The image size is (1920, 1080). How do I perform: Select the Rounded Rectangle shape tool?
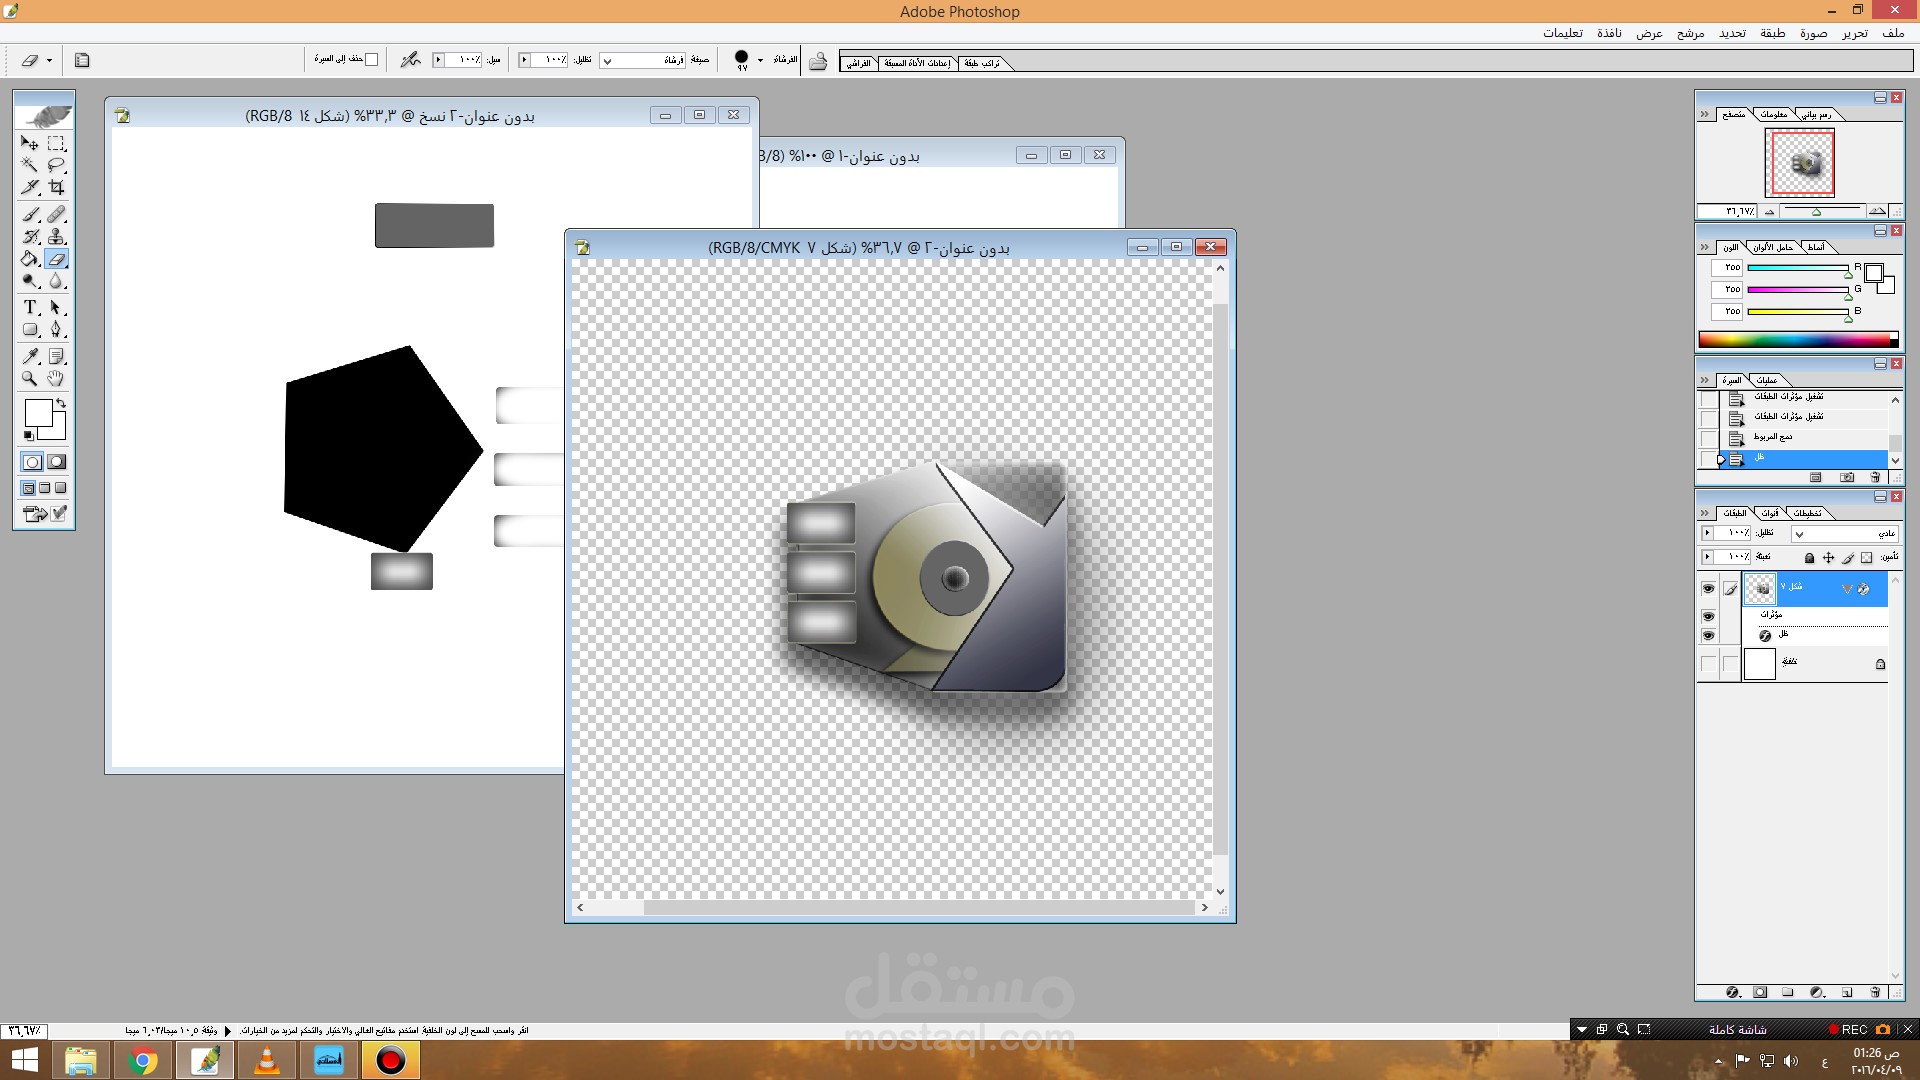[30, 329]
